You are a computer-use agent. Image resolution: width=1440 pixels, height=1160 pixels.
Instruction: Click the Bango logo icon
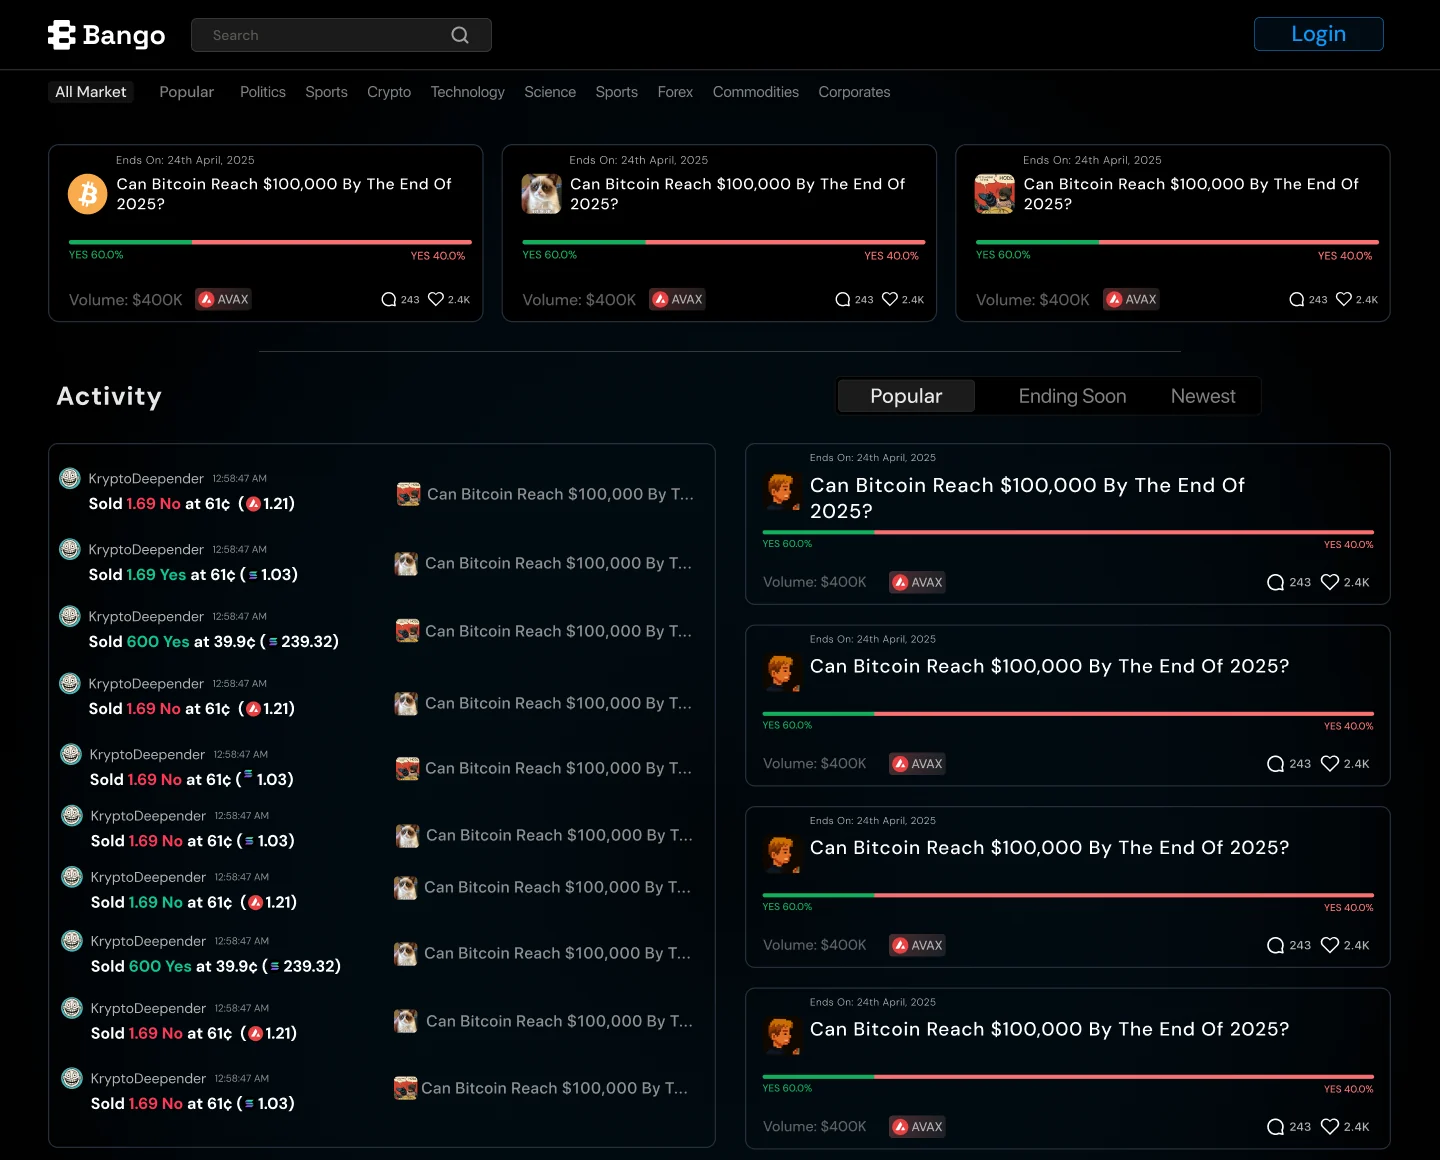click(x=62, y=35)
